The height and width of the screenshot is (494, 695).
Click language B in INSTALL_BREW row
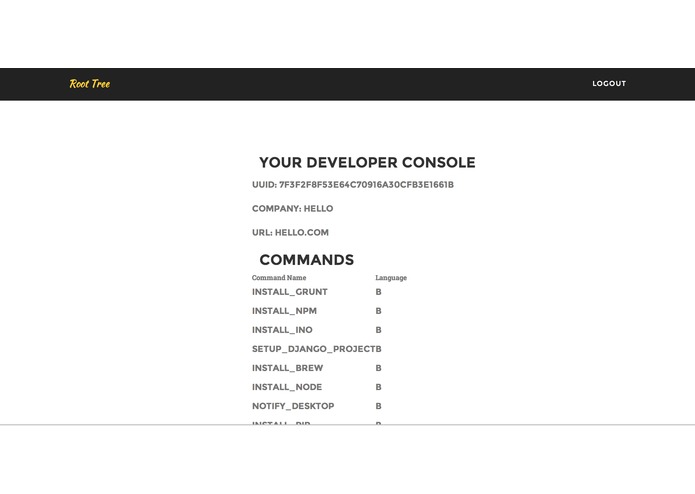[379, 368]
